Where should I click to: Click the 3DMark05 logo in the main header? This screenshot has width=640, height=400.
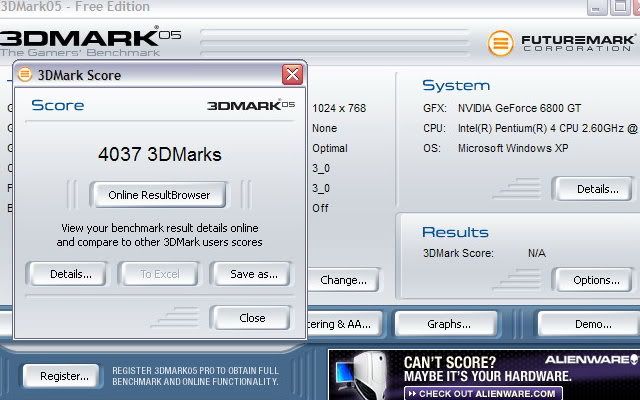pos(90,41)
